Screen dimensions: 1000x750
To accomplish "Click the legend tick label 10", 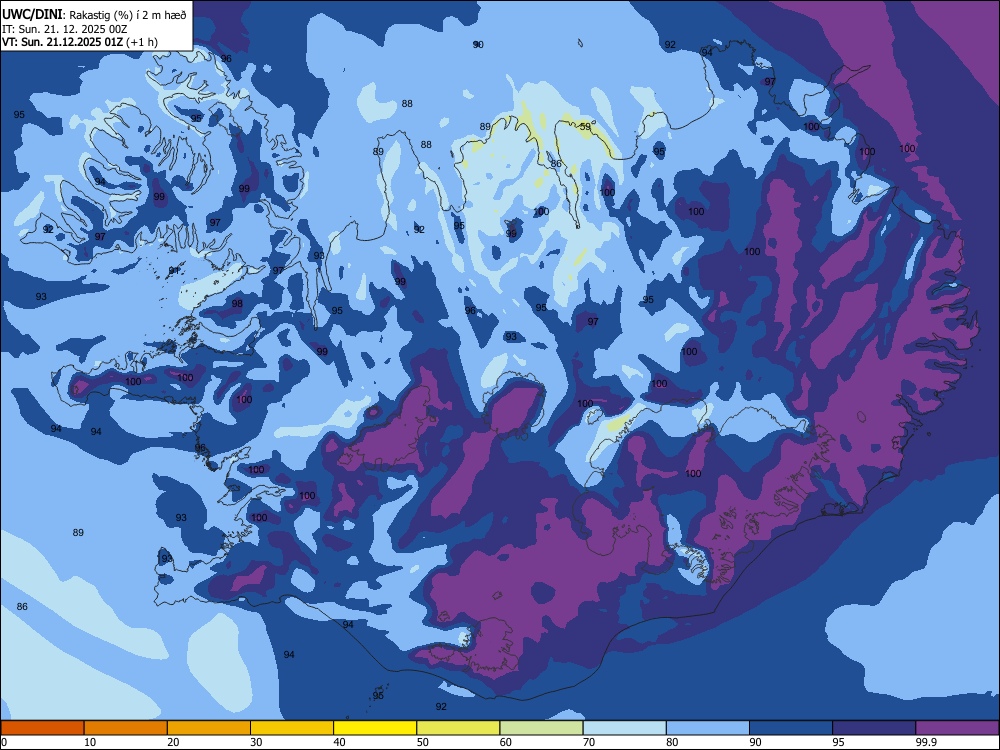I will (x=90, y=742).
